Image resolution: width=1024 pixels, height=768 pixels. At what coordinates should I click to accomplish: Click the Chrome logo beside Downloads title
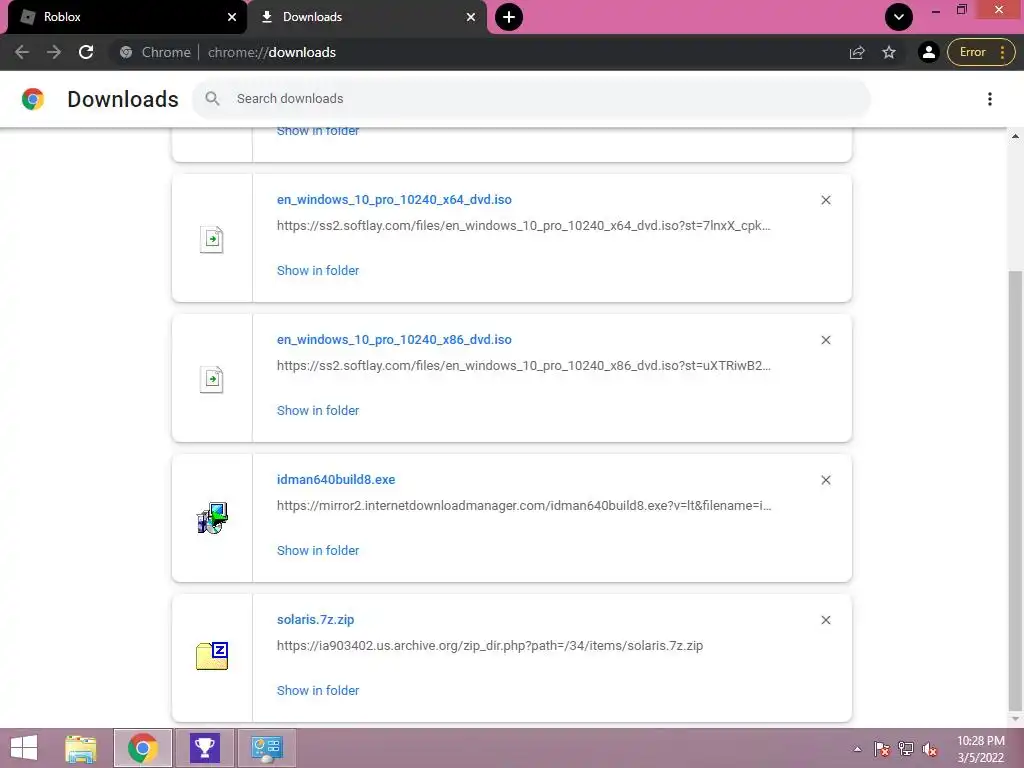33,99
